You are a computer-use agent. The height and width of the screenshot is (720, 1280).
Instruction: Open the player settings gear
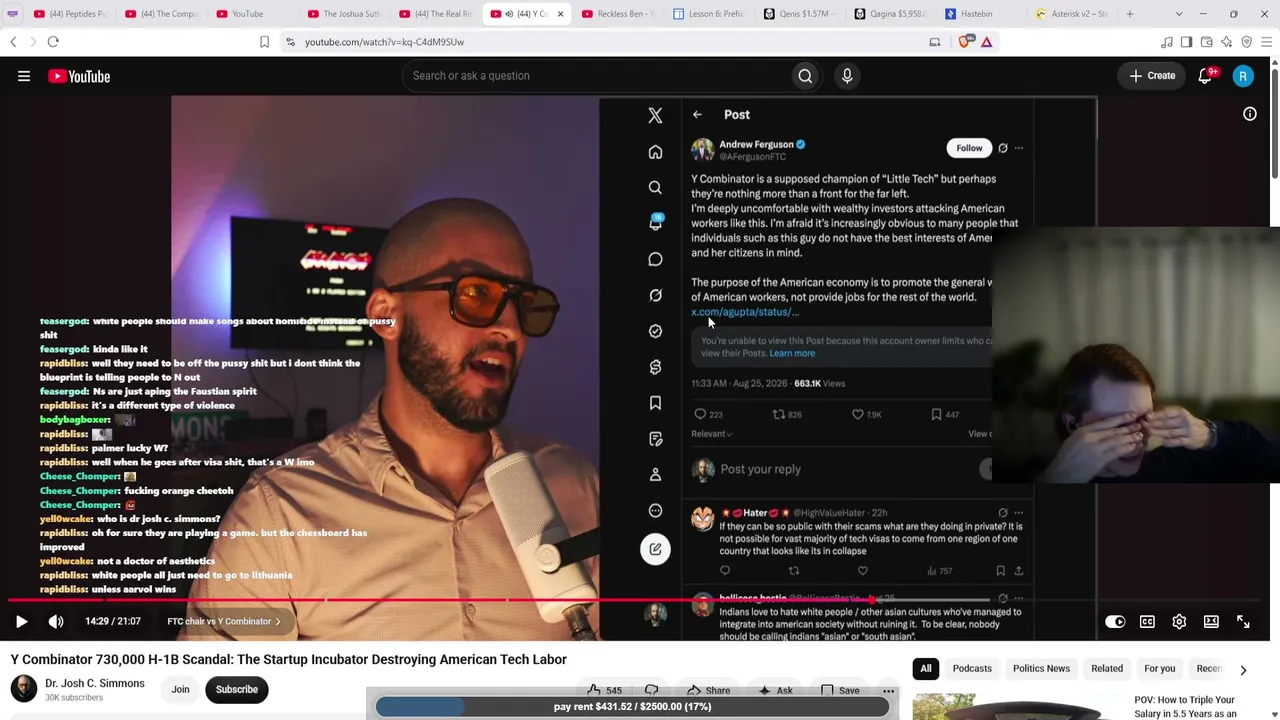pyautogui.click(x=1179, y=622)
